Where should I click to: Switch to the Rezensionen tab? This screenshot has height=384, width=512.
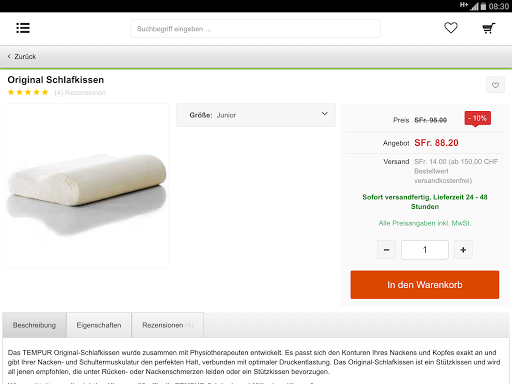coord(168,325)
